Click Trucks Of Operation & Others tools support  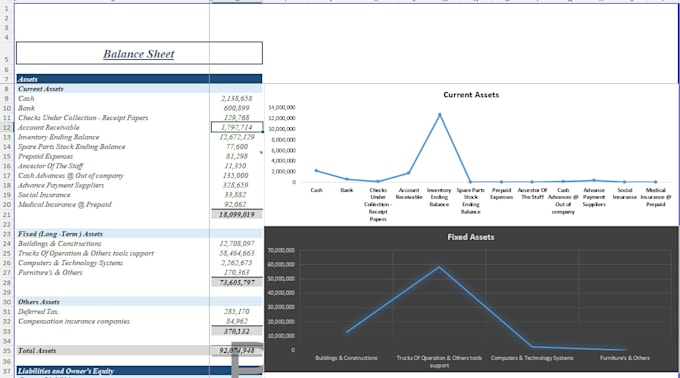pyautogui.click(x=86, y=253)
